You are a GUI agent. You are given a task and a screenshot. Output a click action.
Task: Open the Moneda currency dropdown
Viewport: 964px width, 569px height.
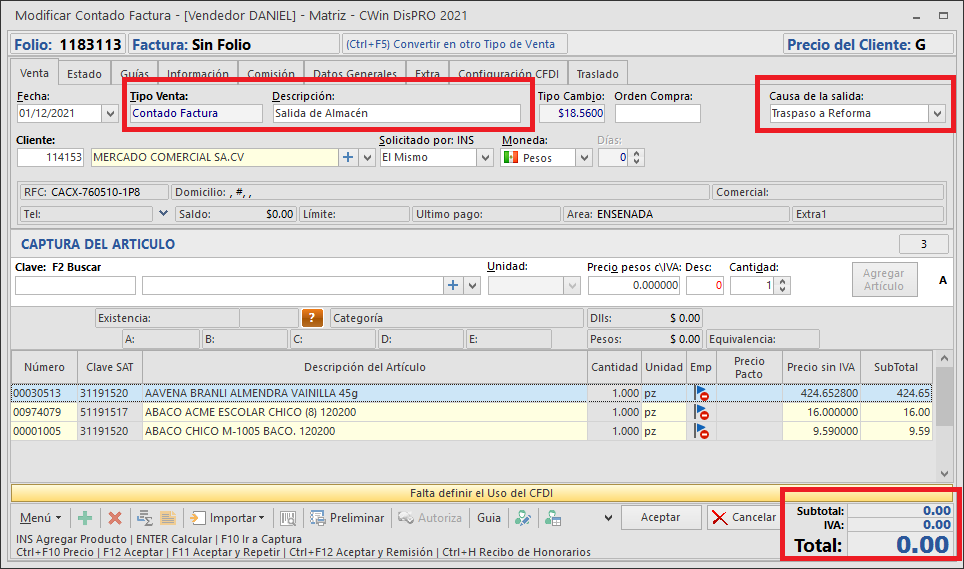583,158
